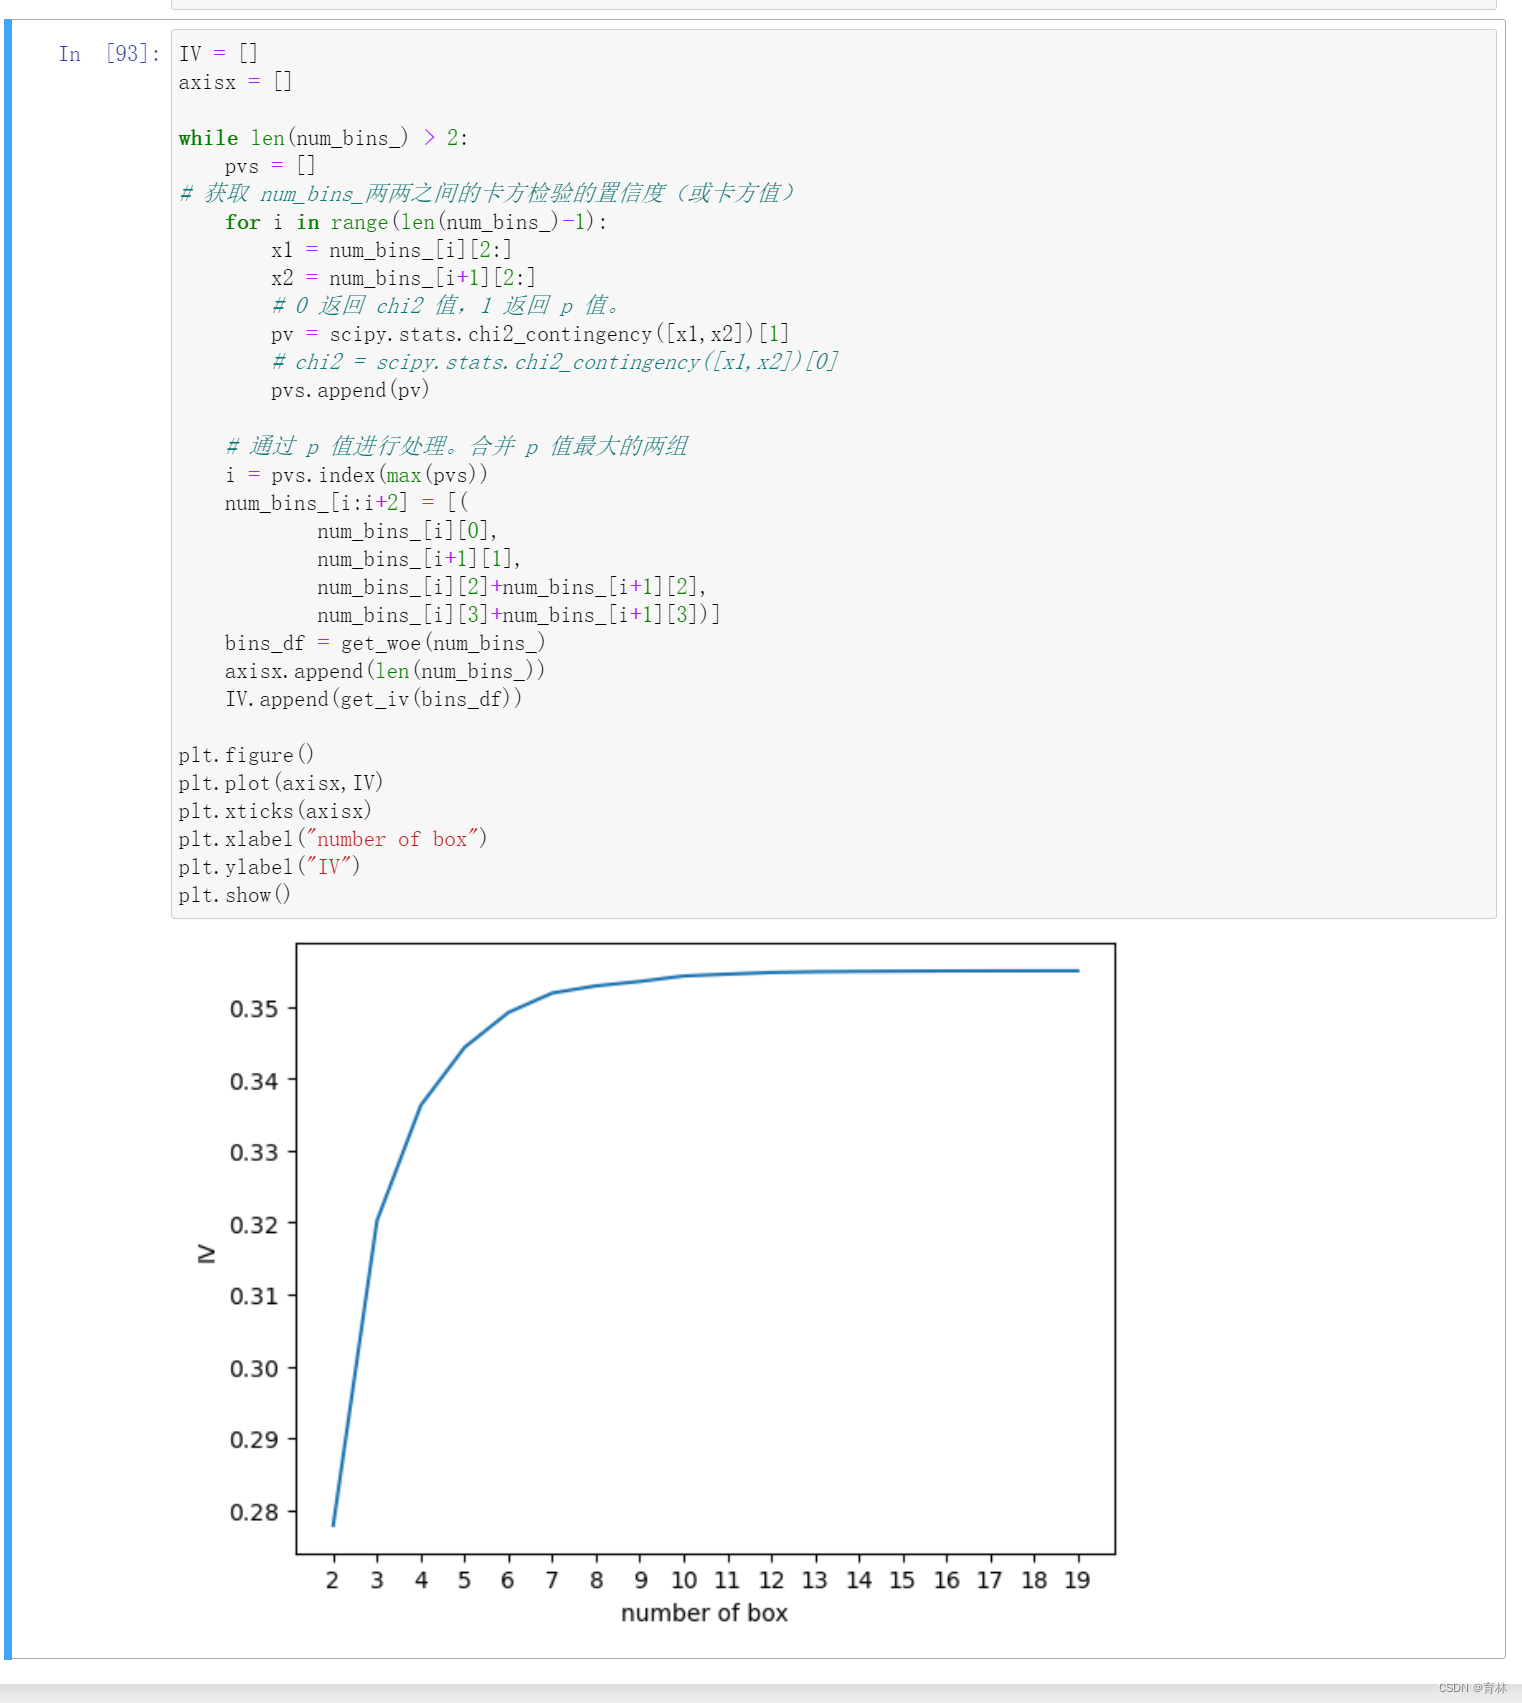This screenshot has height=1703, width=1522.
Task: Click the 'number of box' x-axis label
Action: point(704,1613)
